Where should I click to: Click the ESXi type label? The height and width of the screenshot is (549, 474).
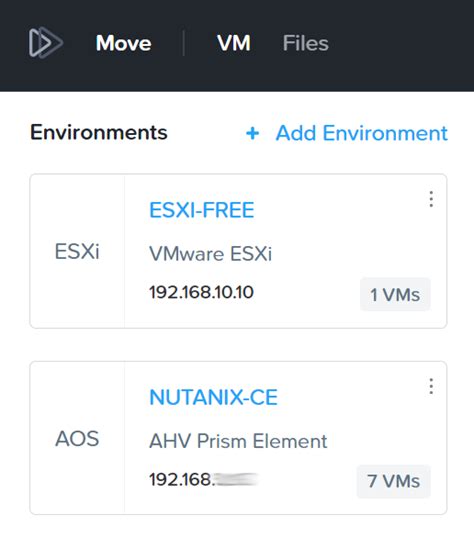click(x=77, y=251)
